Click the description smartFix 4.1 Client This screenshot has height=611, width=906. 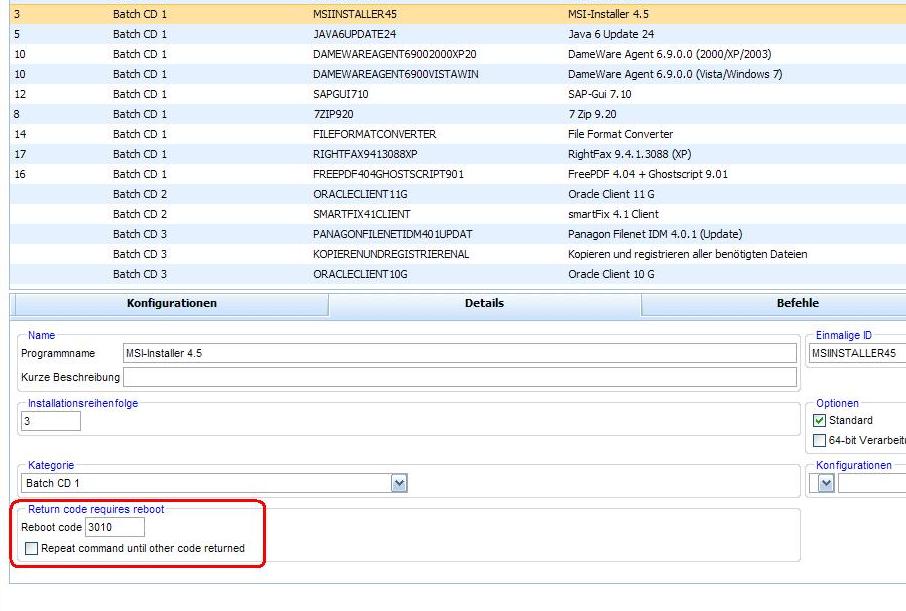(x=613, y=214)
